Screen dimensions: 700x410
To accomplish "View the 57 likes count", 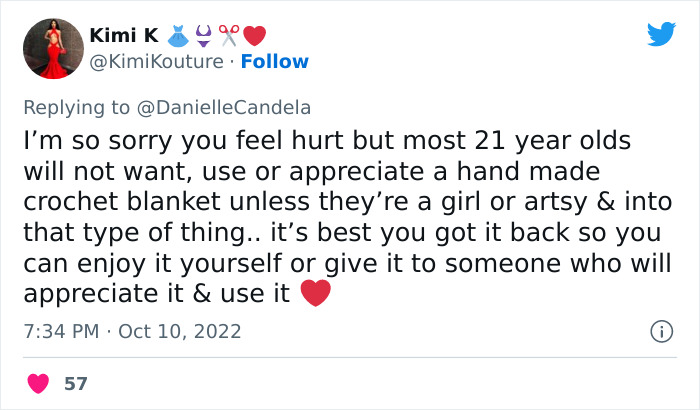I will tap(74, 383).
